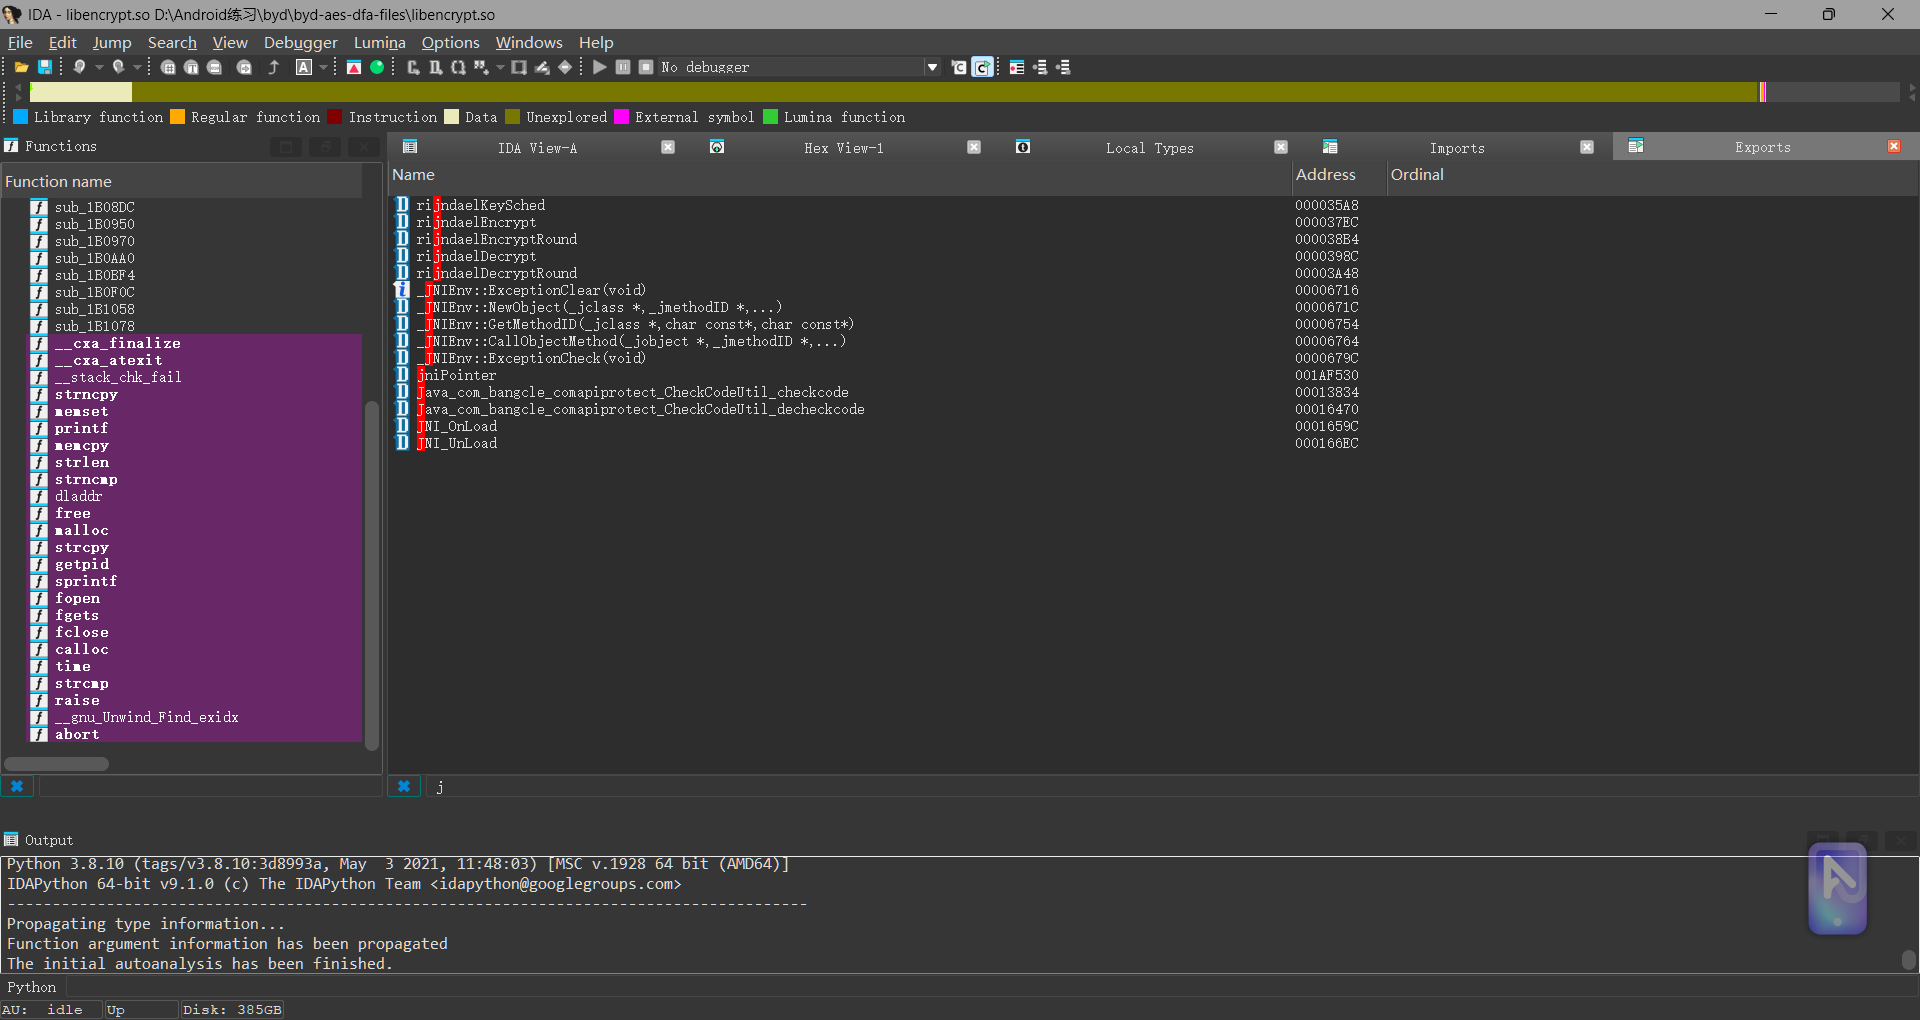
Task: Click the red triangle toolbar icon
Action: click(x=354, y=67)
